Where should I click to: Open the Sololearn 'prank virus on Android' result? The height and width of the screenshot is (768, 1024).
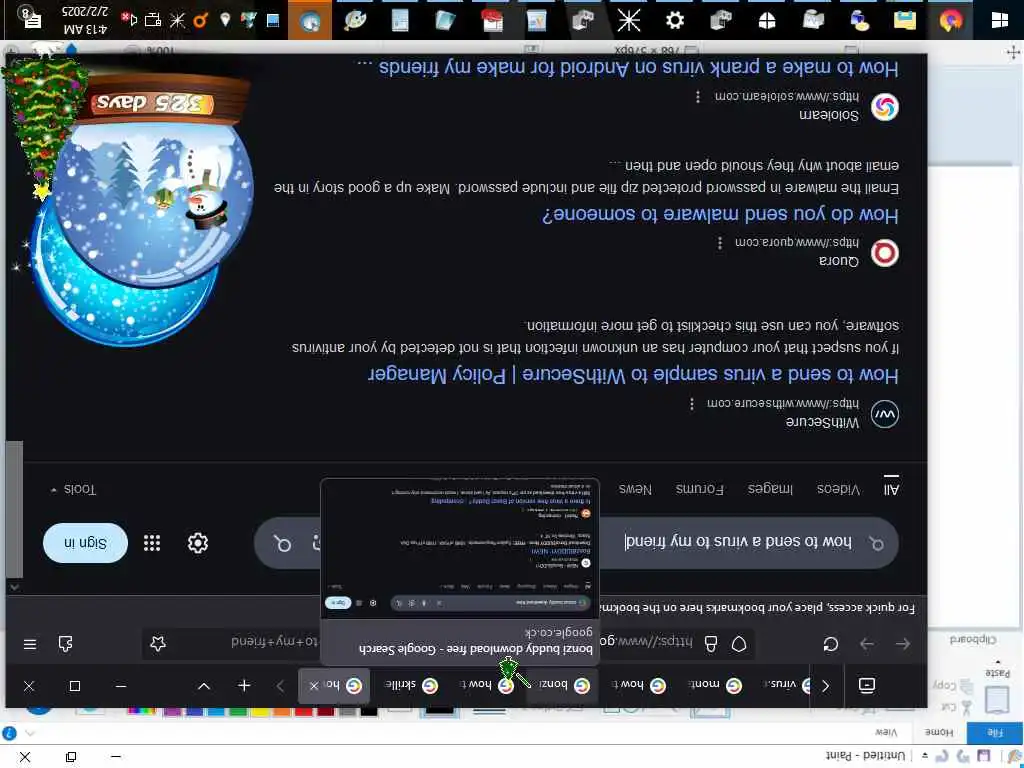(627, 68)
